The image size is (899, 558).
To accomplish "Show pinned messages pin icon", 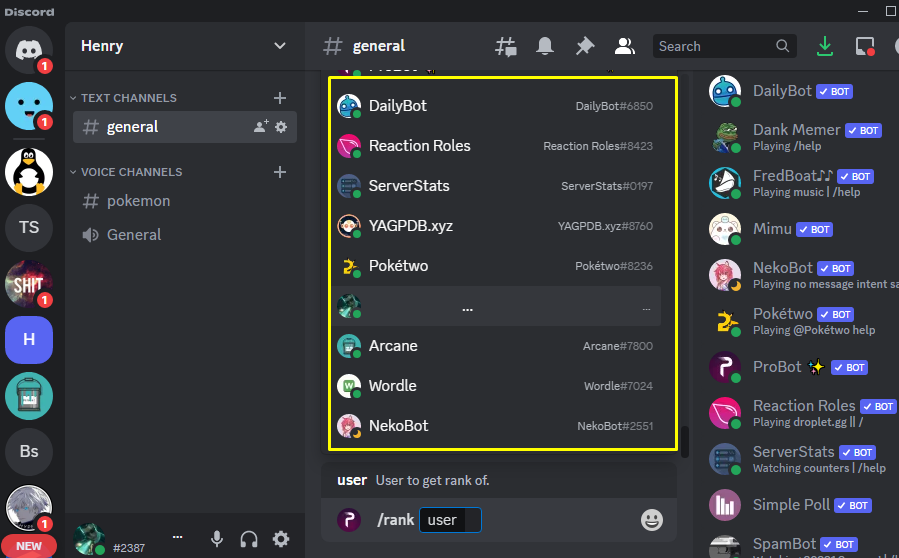I will tap(585, 46).
